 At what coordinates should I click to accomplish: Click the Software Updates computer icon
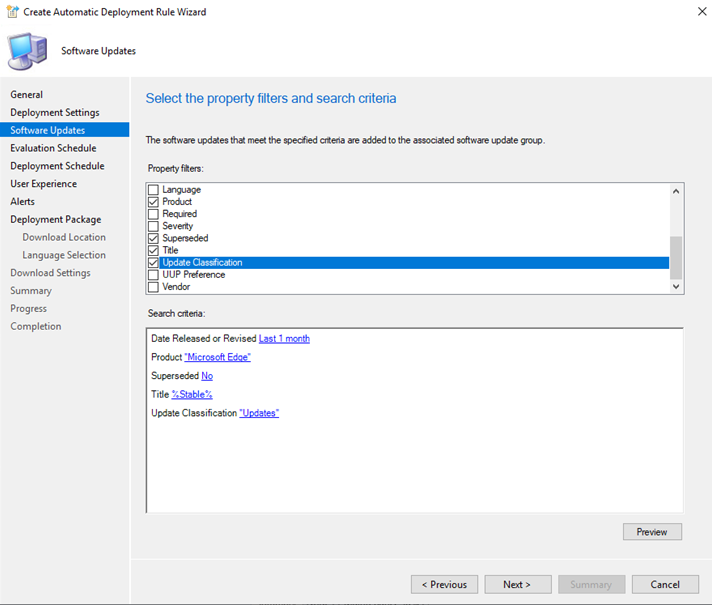[27, 51]
